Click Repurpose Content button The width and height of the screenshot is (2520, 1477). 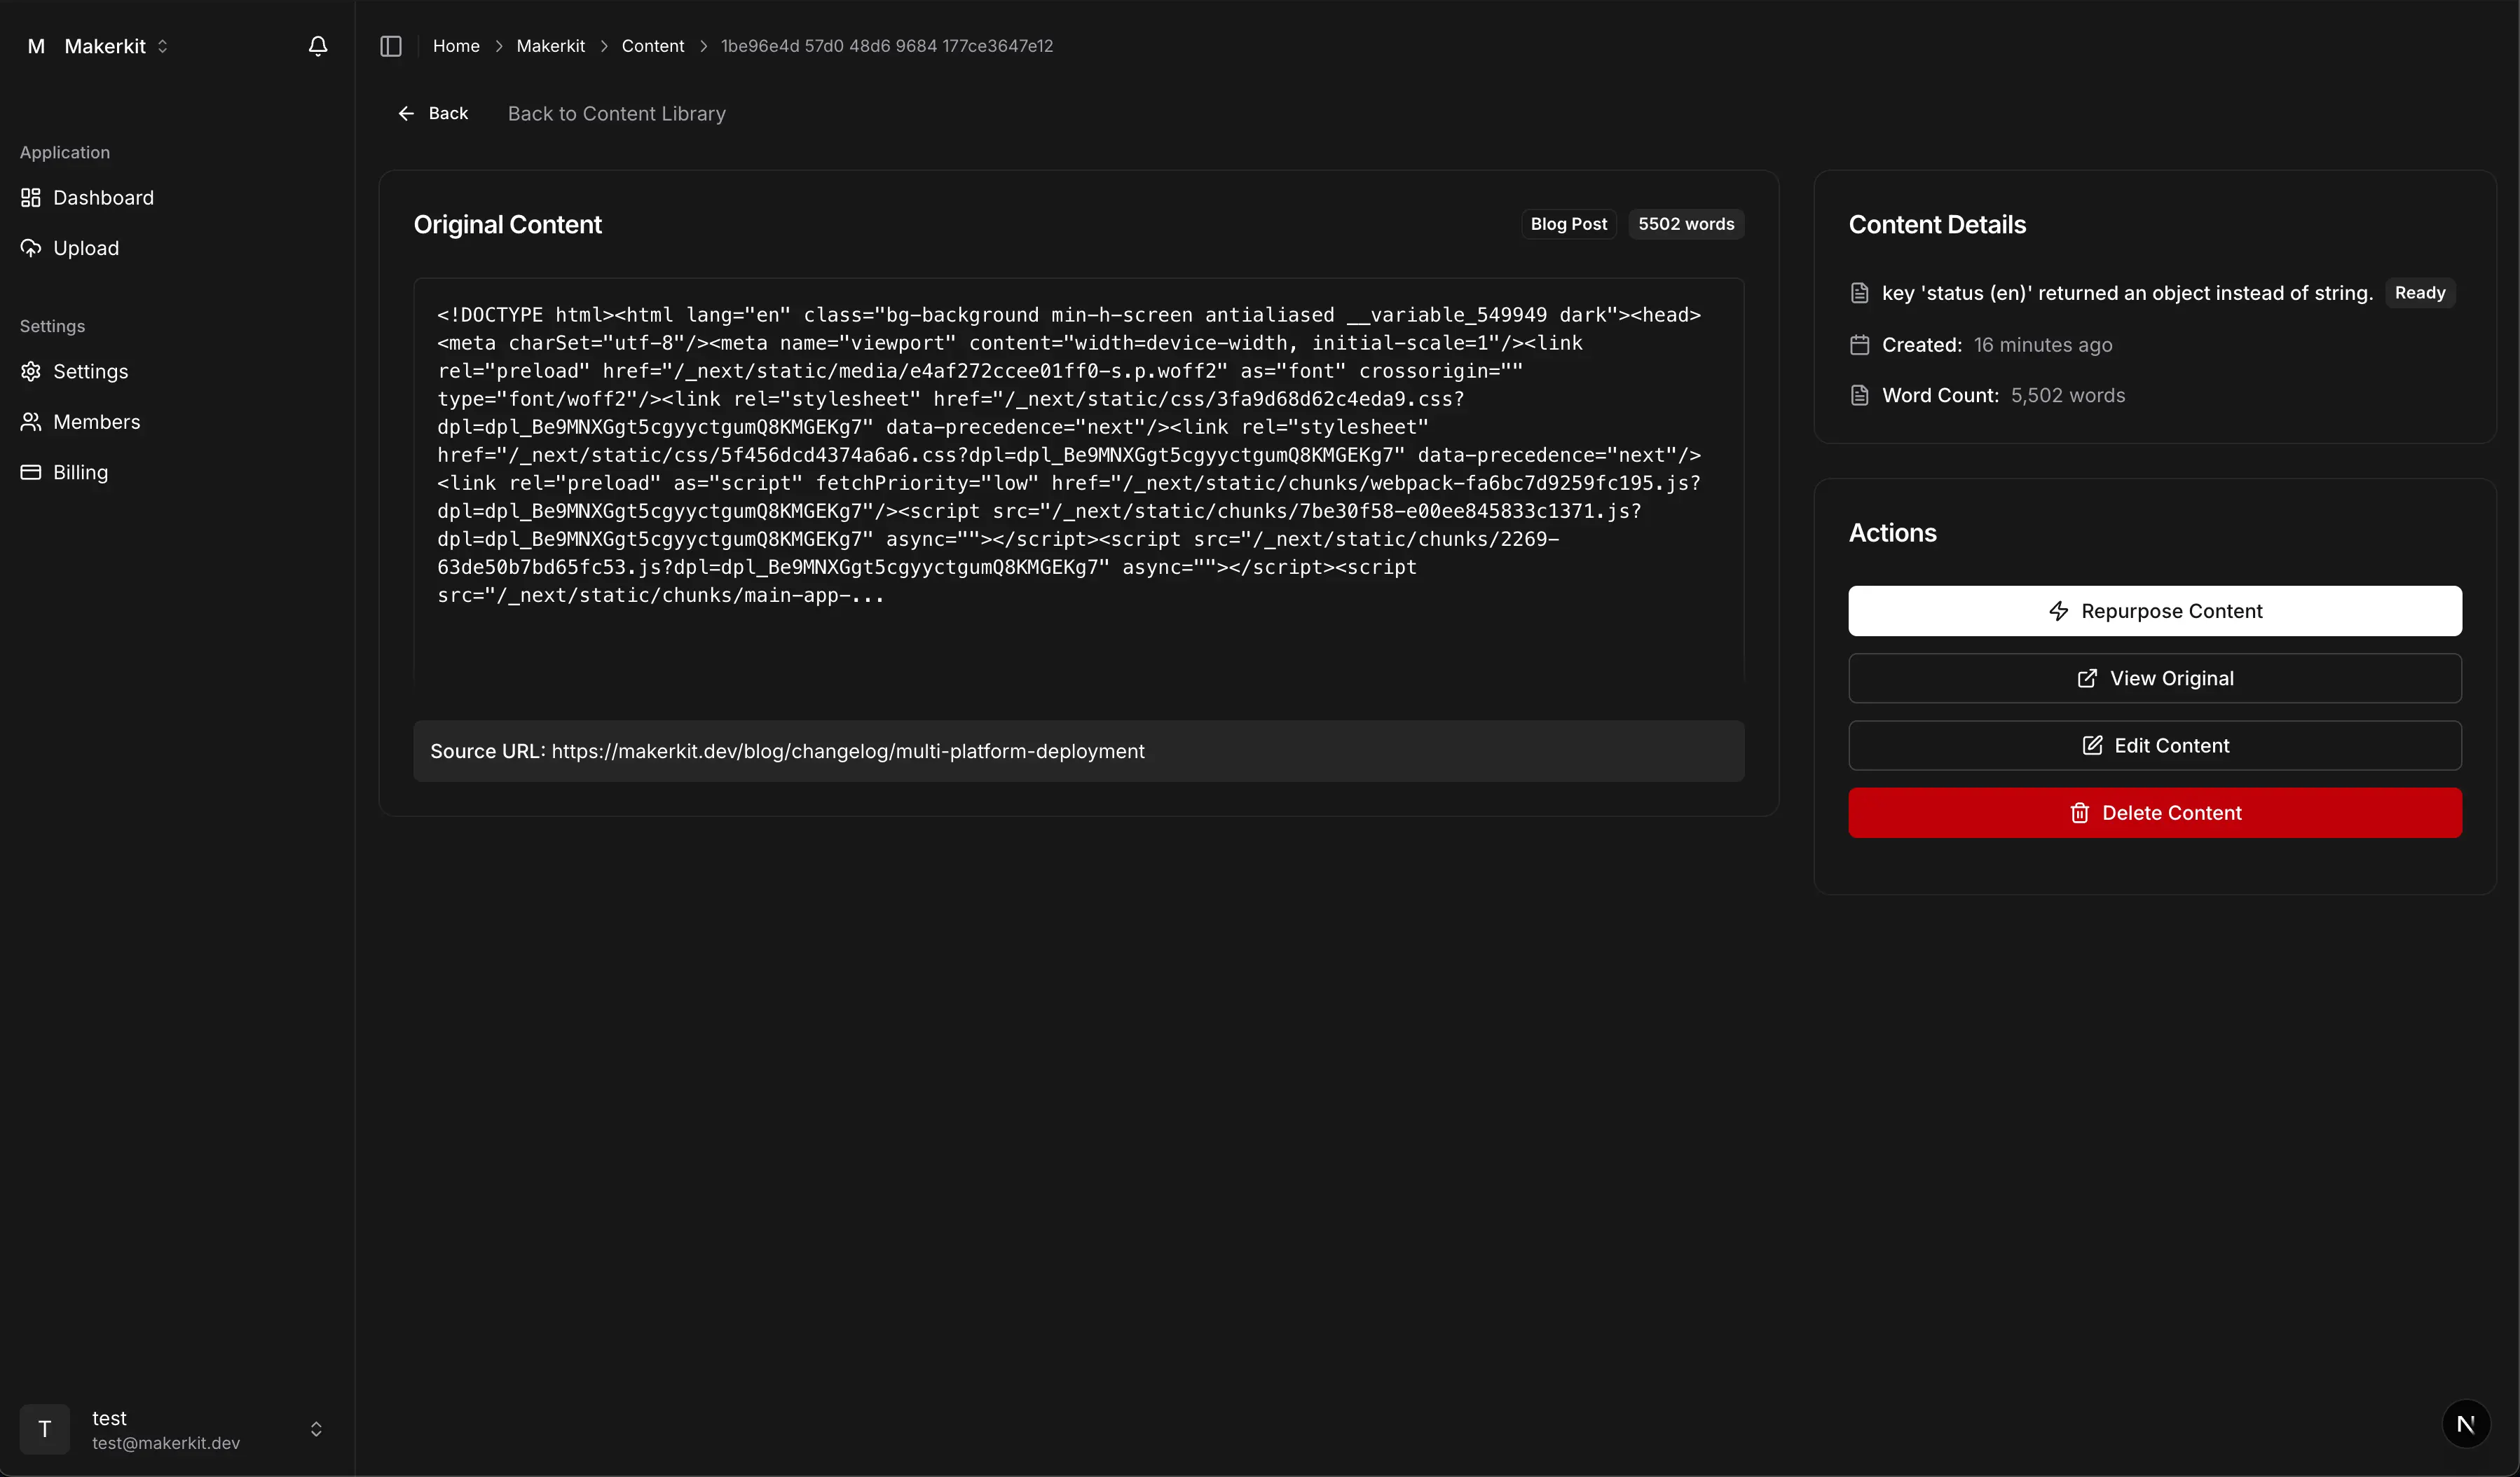click(2154, 611)
